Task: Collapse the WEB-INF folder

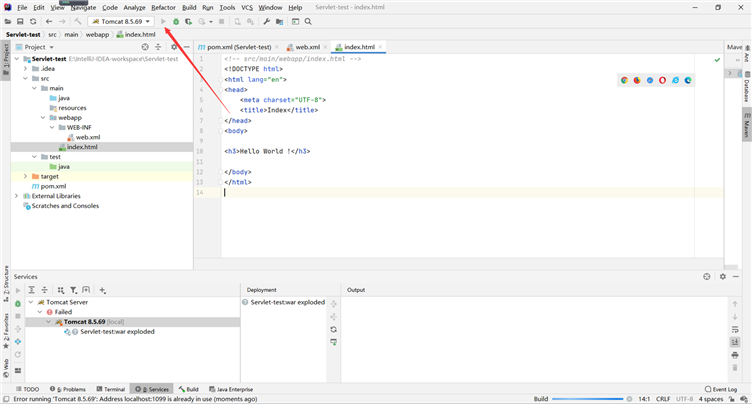Action: pyautogui.click(x=52, y=127)
